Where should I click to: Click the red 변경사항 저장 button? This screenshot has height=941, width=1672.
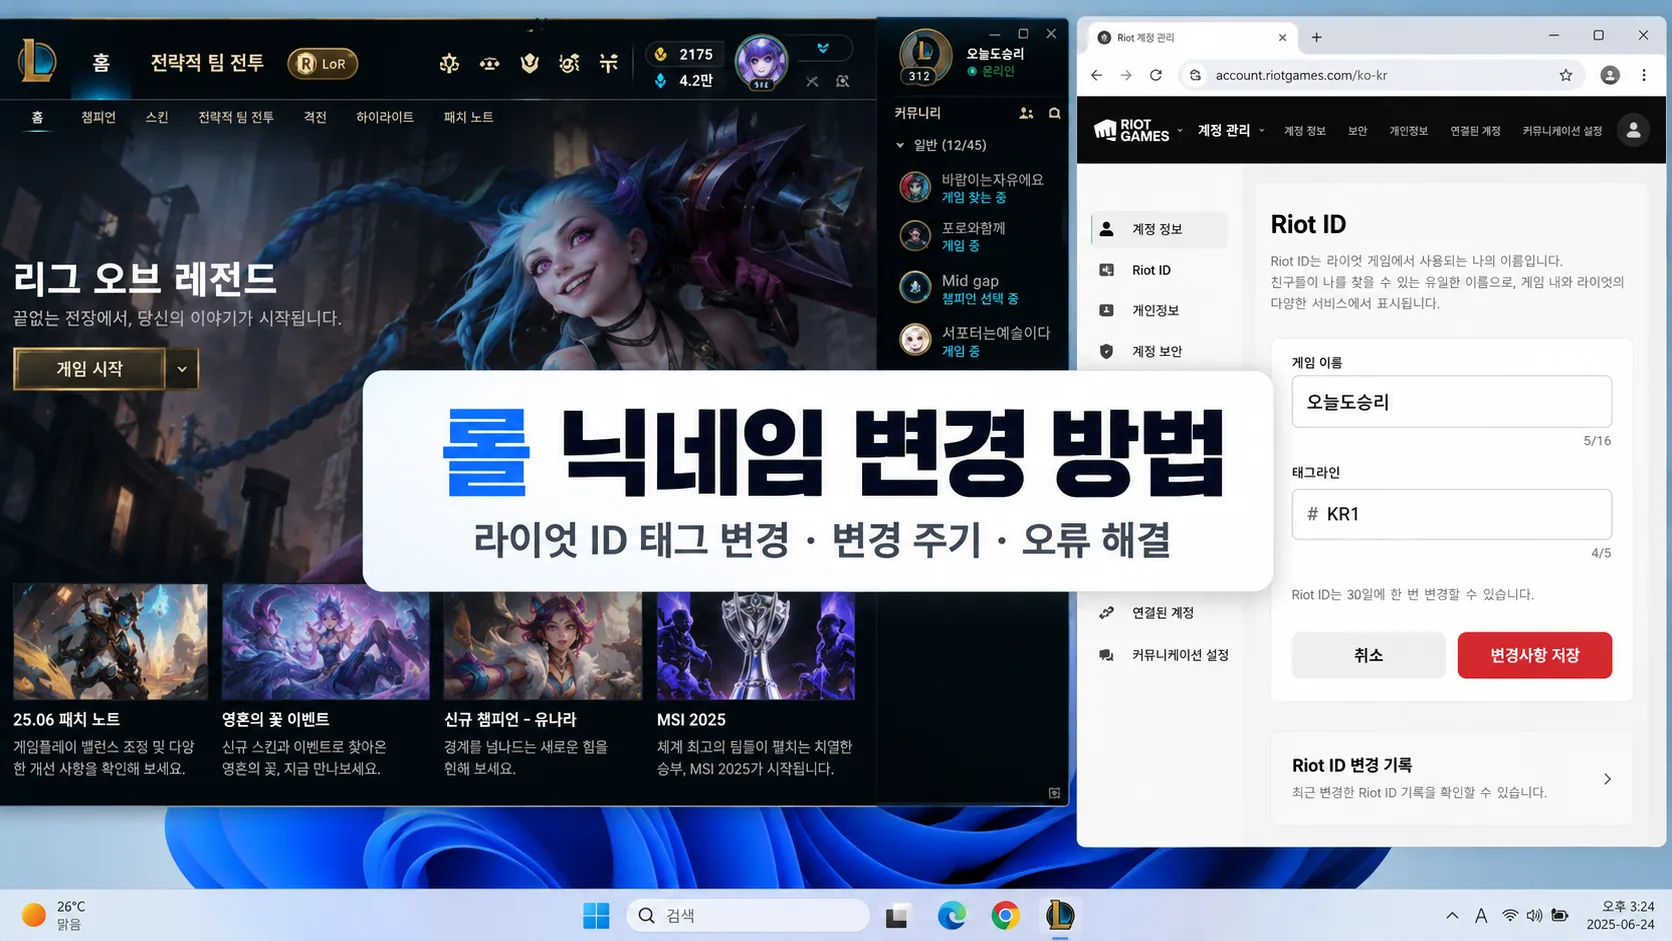point(1534,655)
